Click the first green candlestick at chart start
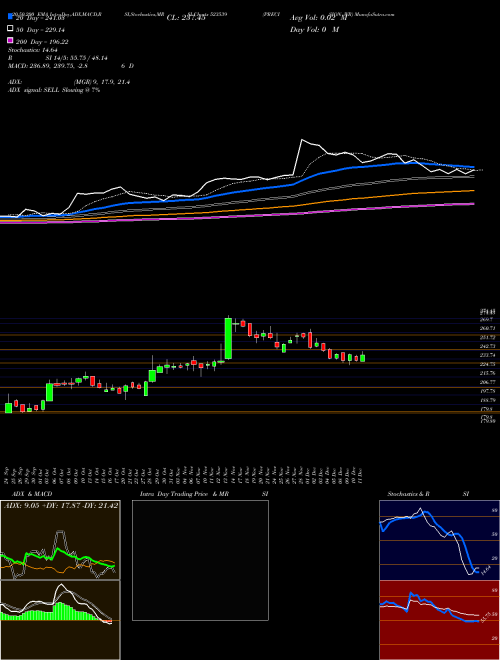The height and width of the screenshot is (660, 500). click(8, 407)
